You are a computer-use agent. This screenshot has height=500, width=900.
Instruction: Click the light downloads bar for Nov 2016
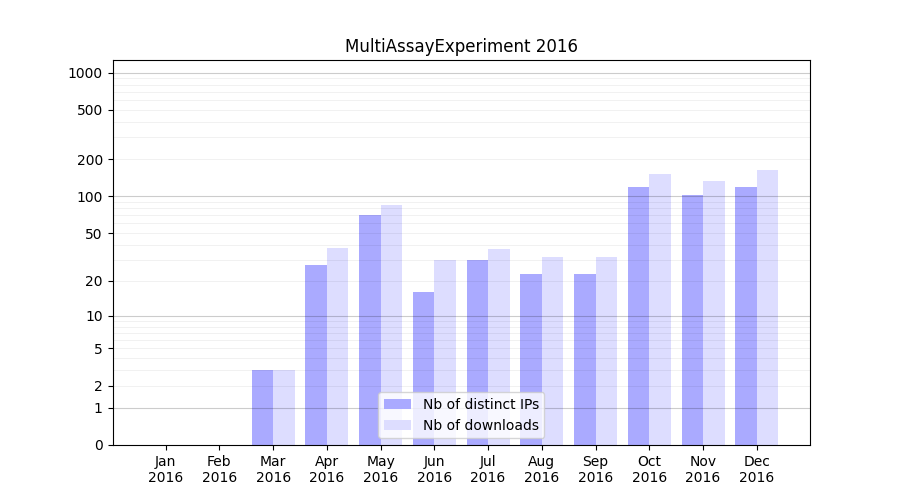pyautogui.click(x=714, y=313)
